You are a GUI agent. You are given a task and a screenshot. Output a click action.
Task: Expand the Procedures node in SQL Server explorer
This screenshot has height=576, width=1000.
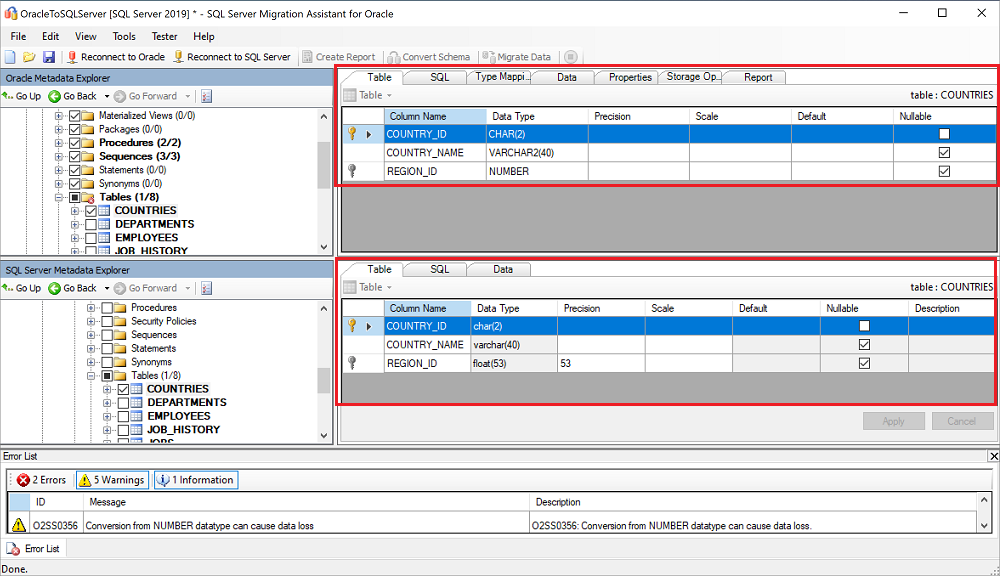pos(91,308)
